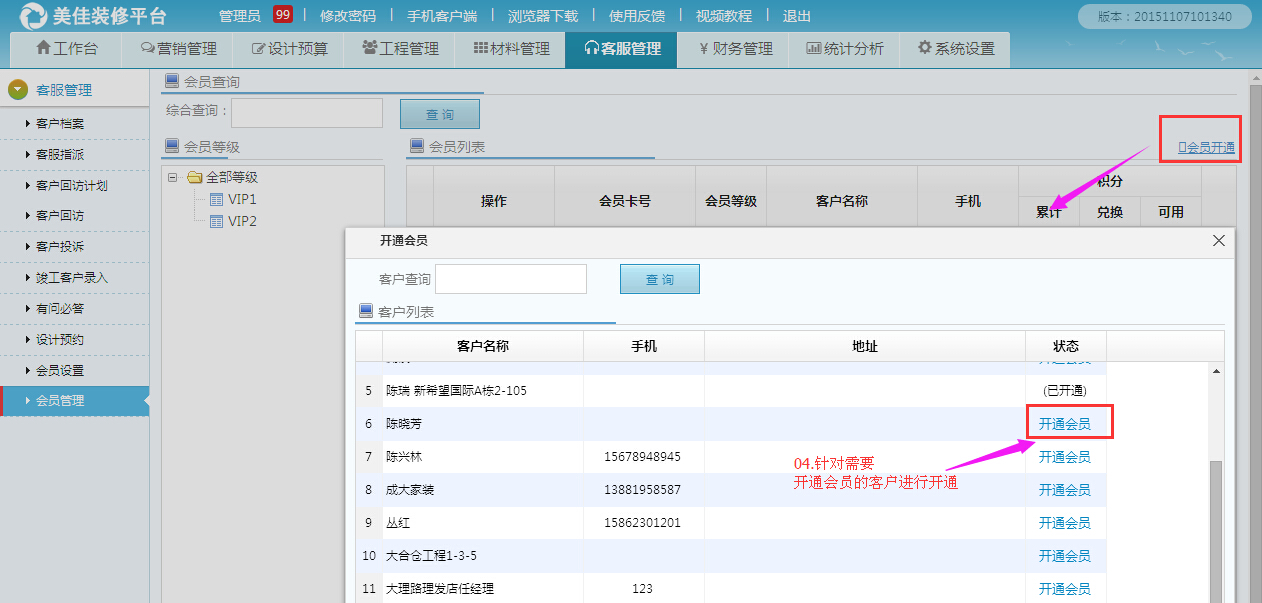Image resolution: width=1262 pixels, height=603 pixels.
Task: Click 开通会员 for 成大家装
Action: point(1064,490)
